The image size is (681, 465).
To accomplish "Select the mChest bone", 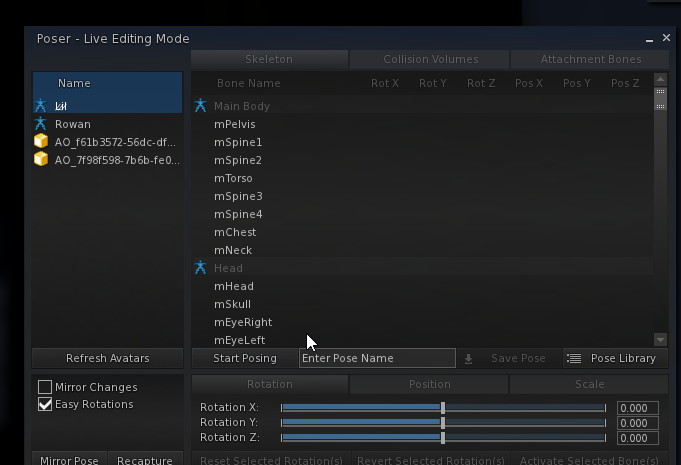I will pos(423,232).
